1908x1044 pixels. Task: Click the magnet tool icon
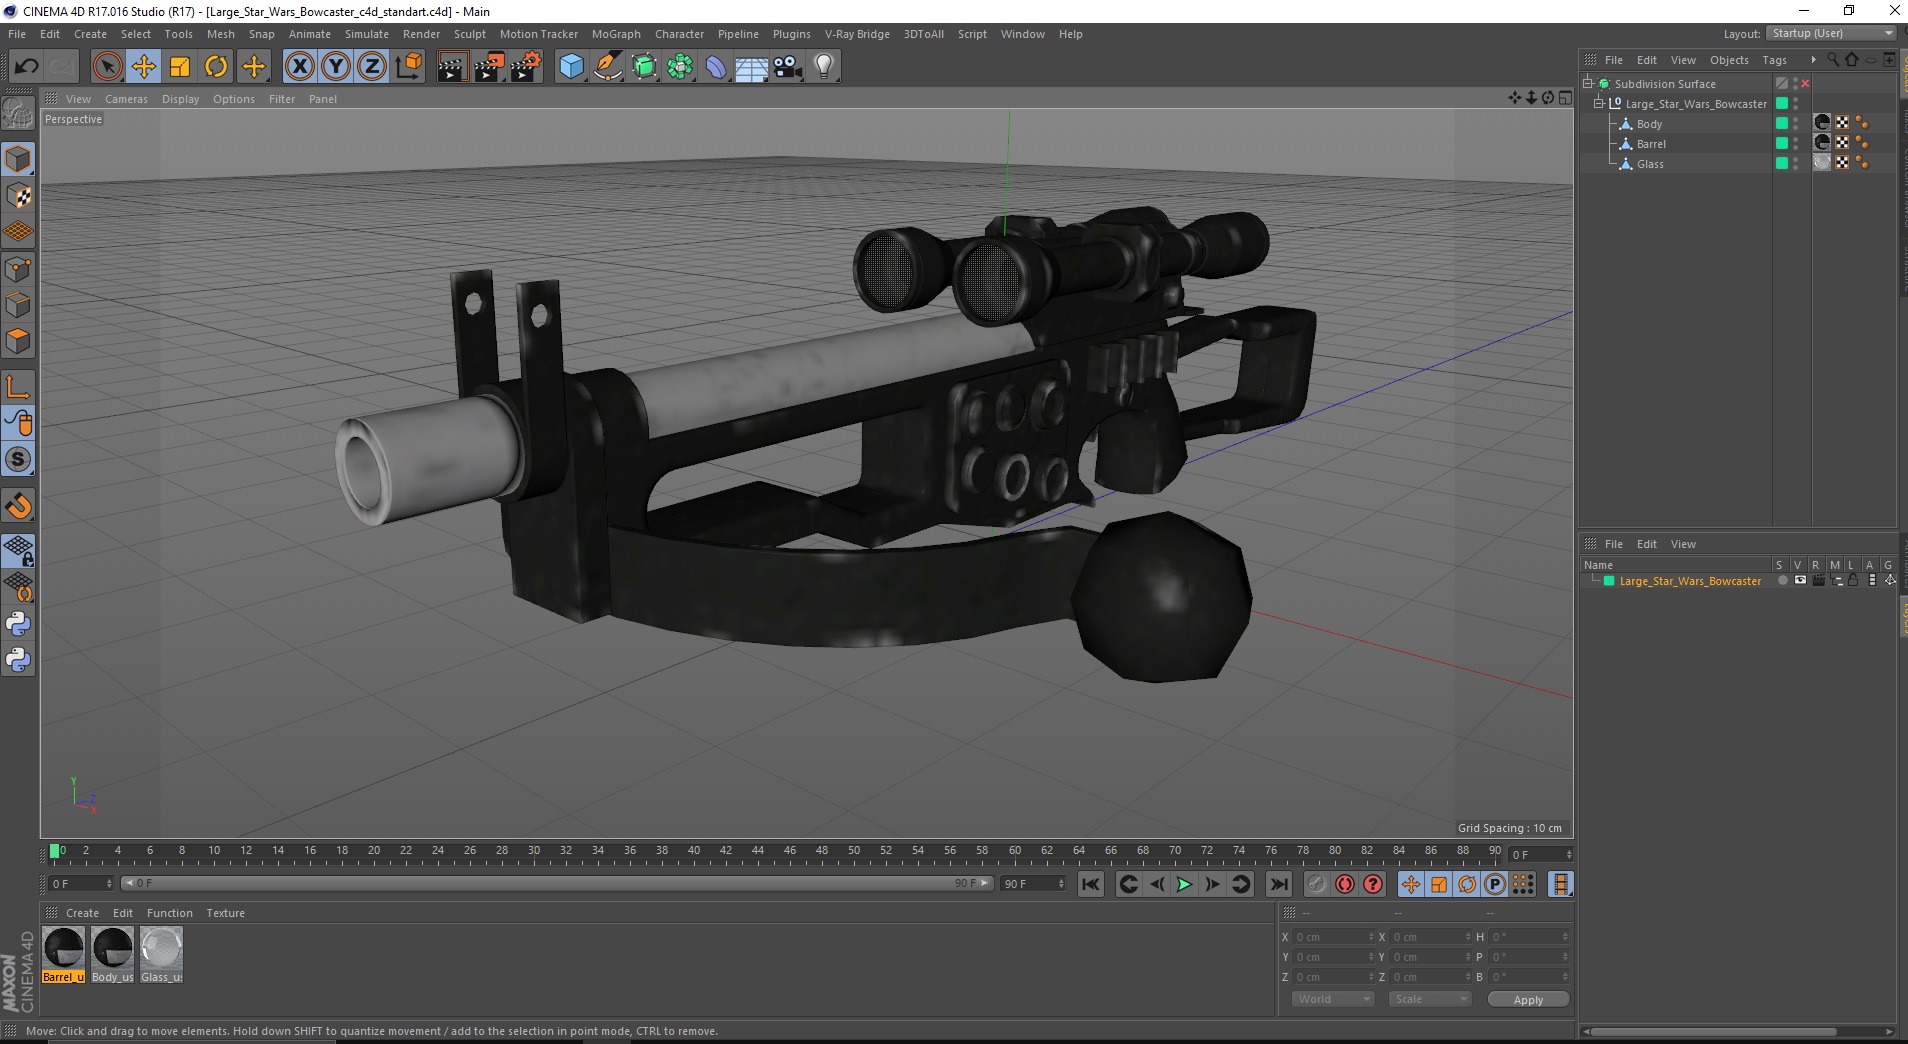point(18,506)
